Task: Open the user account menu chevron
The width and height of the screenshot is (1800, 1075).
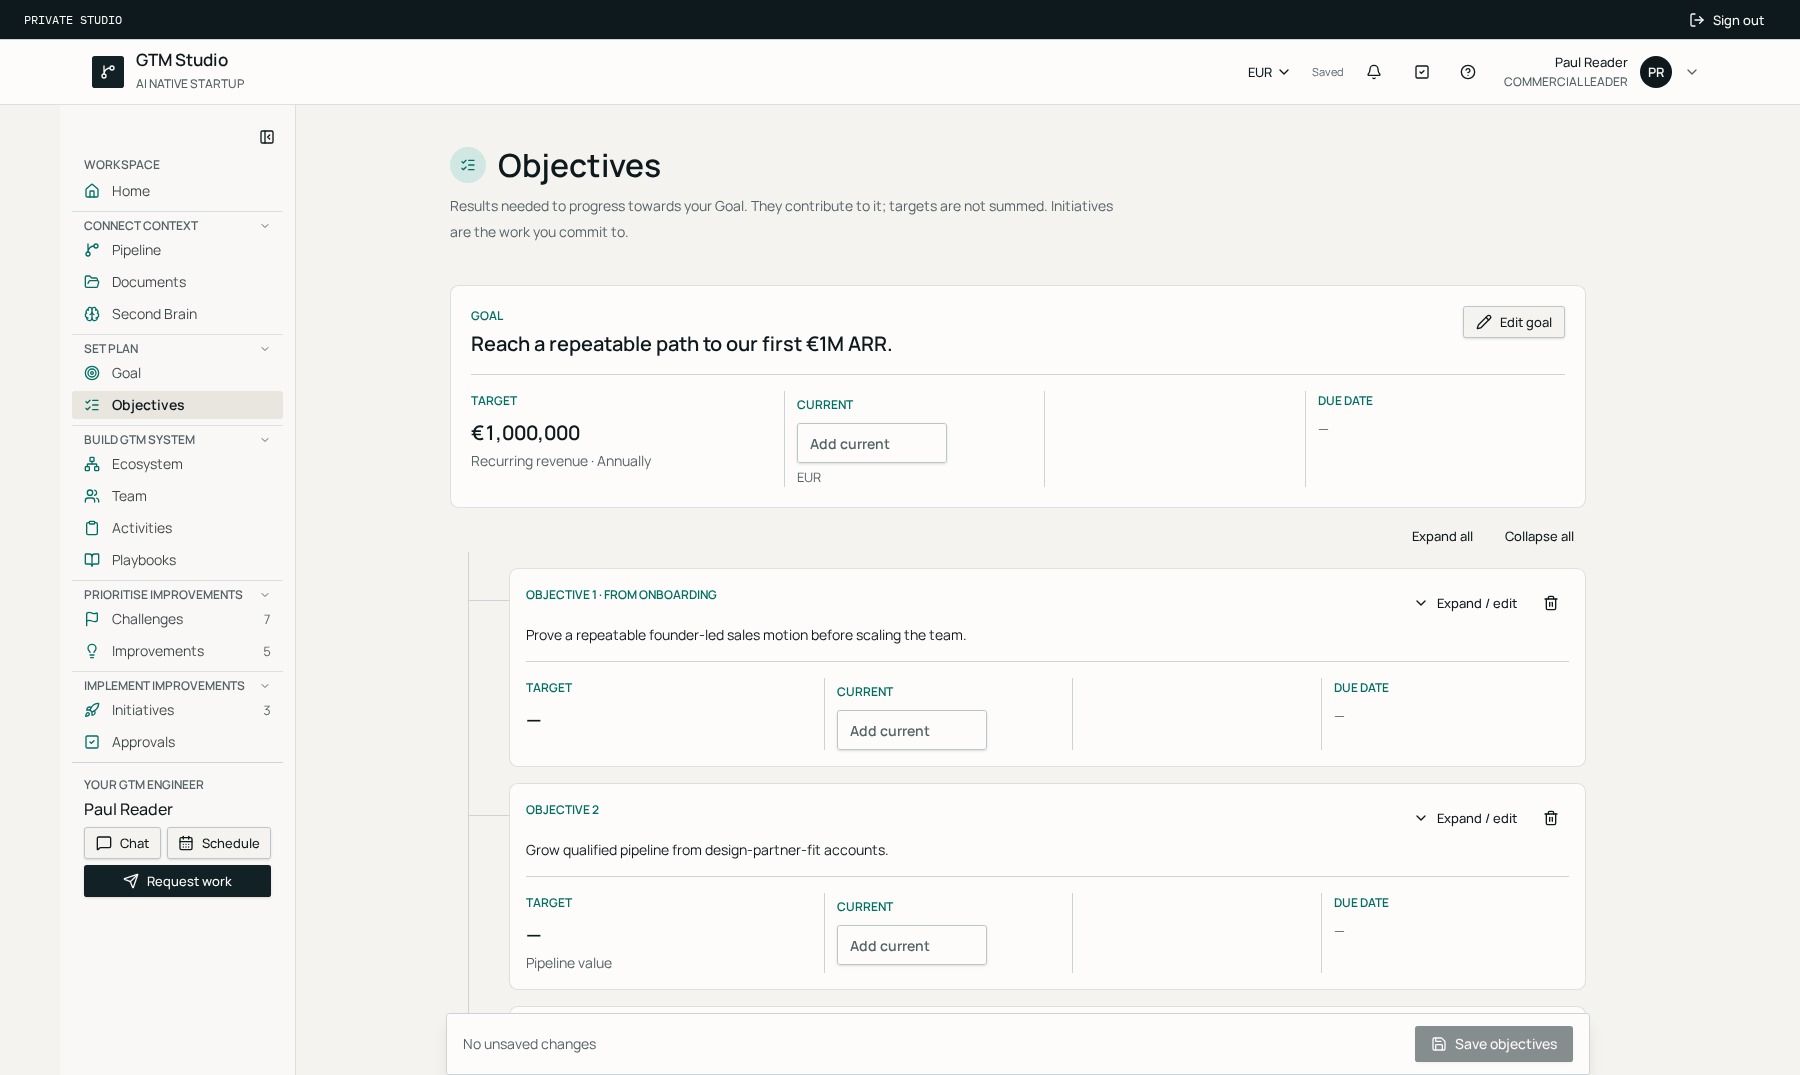Action: coord(1692,72)
